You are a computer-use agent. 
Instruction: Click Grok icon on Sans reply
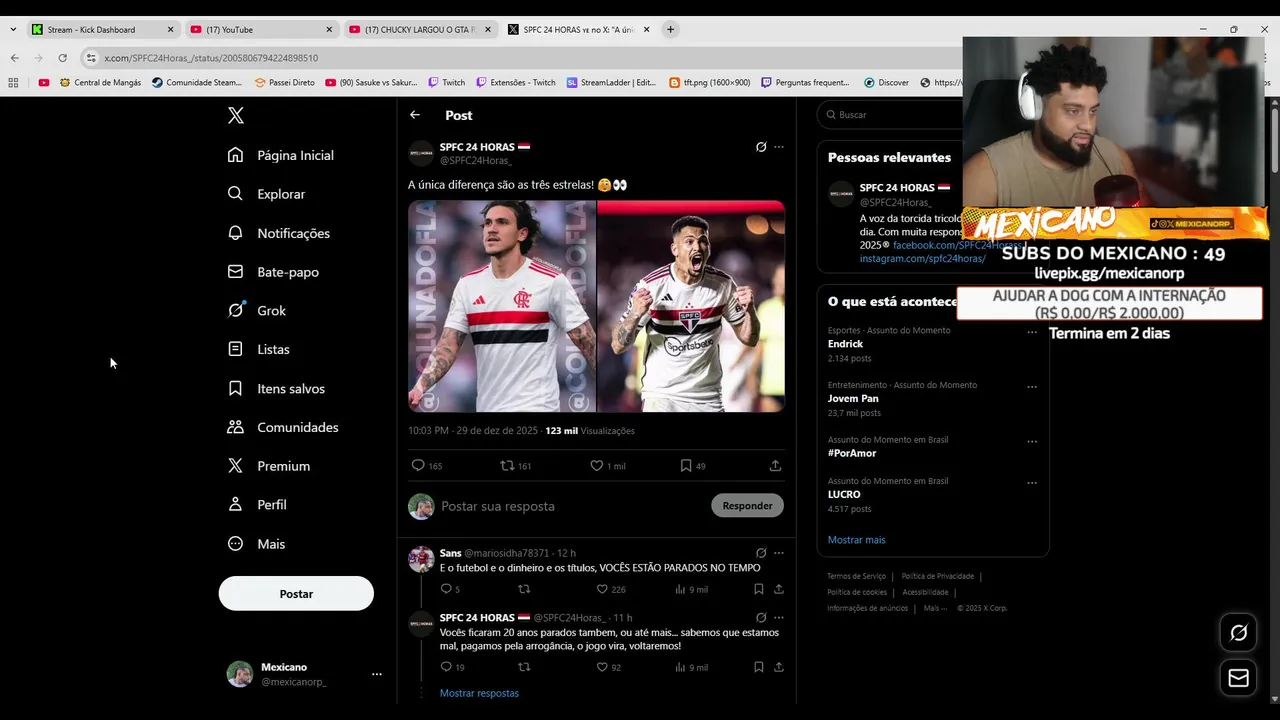coord(761,553)
